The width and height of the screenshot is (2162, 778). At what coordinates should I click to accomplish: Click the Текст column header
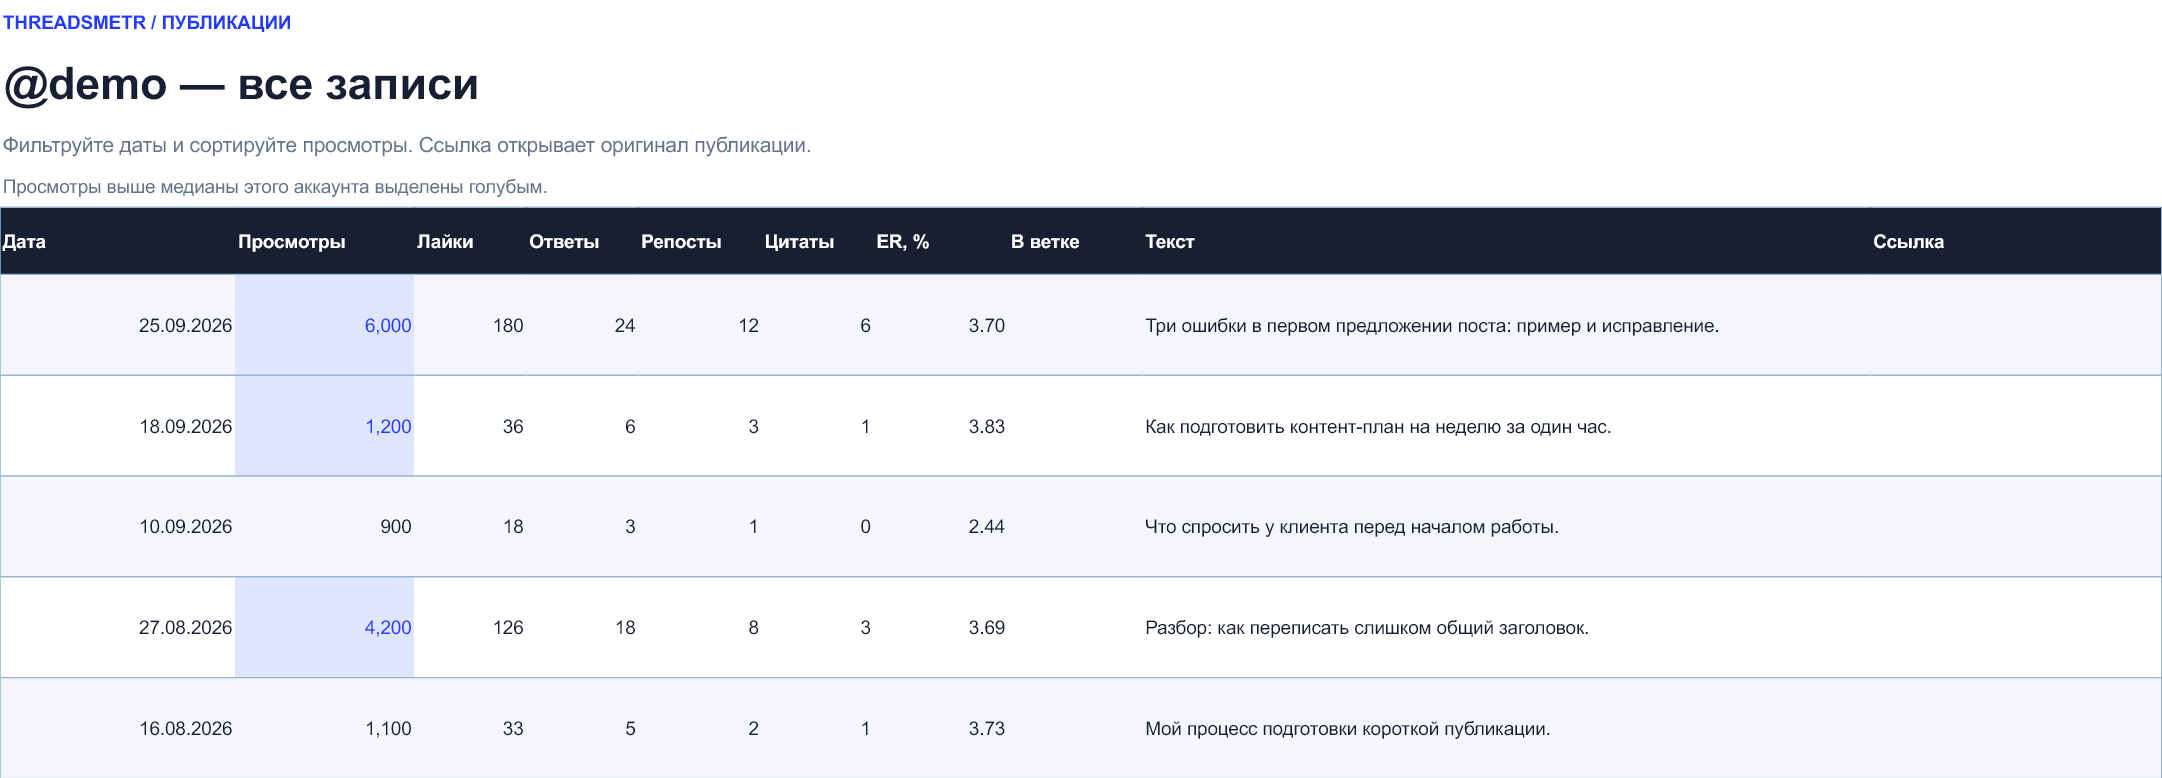point(1170,241)
